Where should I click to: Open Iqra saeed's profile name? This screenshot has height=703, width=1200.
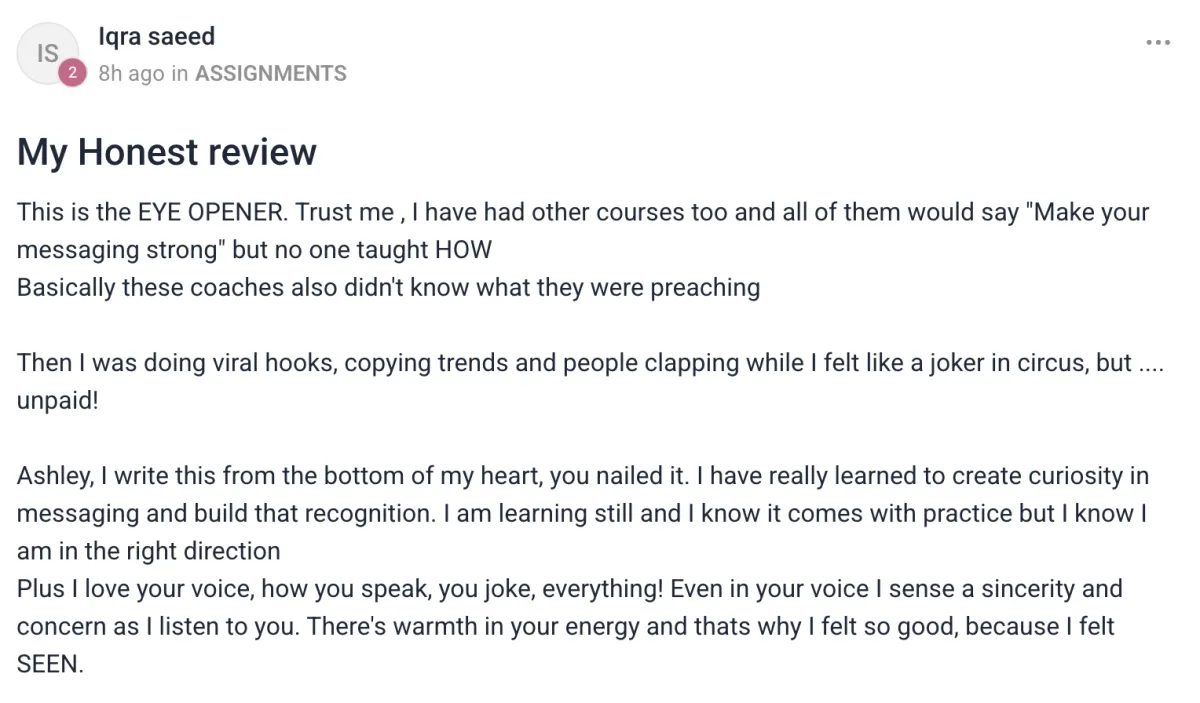pyautogui.click(x=157, y=37)
